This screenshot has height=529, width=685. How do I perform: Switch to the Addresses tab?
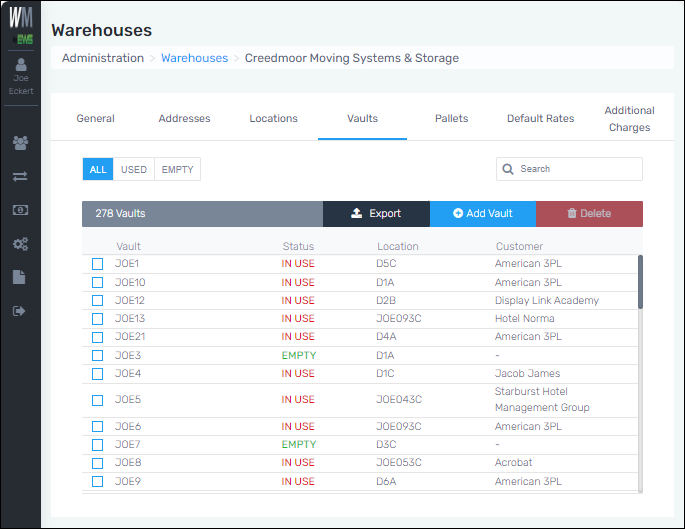tap(184, 118)
